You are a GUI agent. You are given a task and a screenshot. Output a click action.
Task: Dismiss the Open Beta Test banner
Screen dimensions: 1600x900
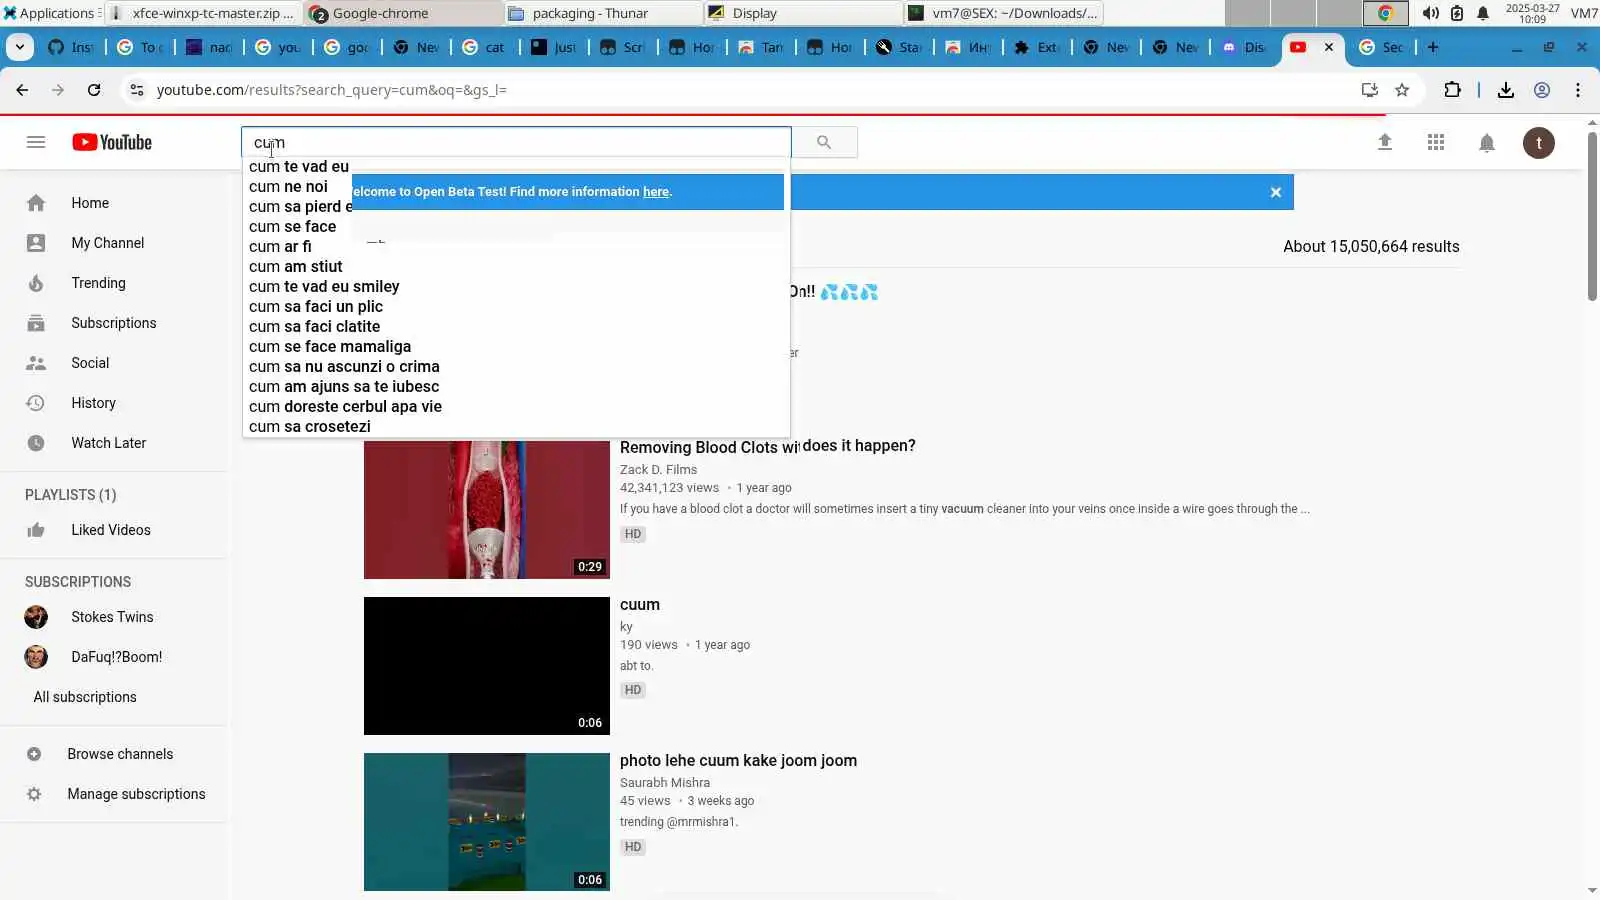pos(1276,192)
